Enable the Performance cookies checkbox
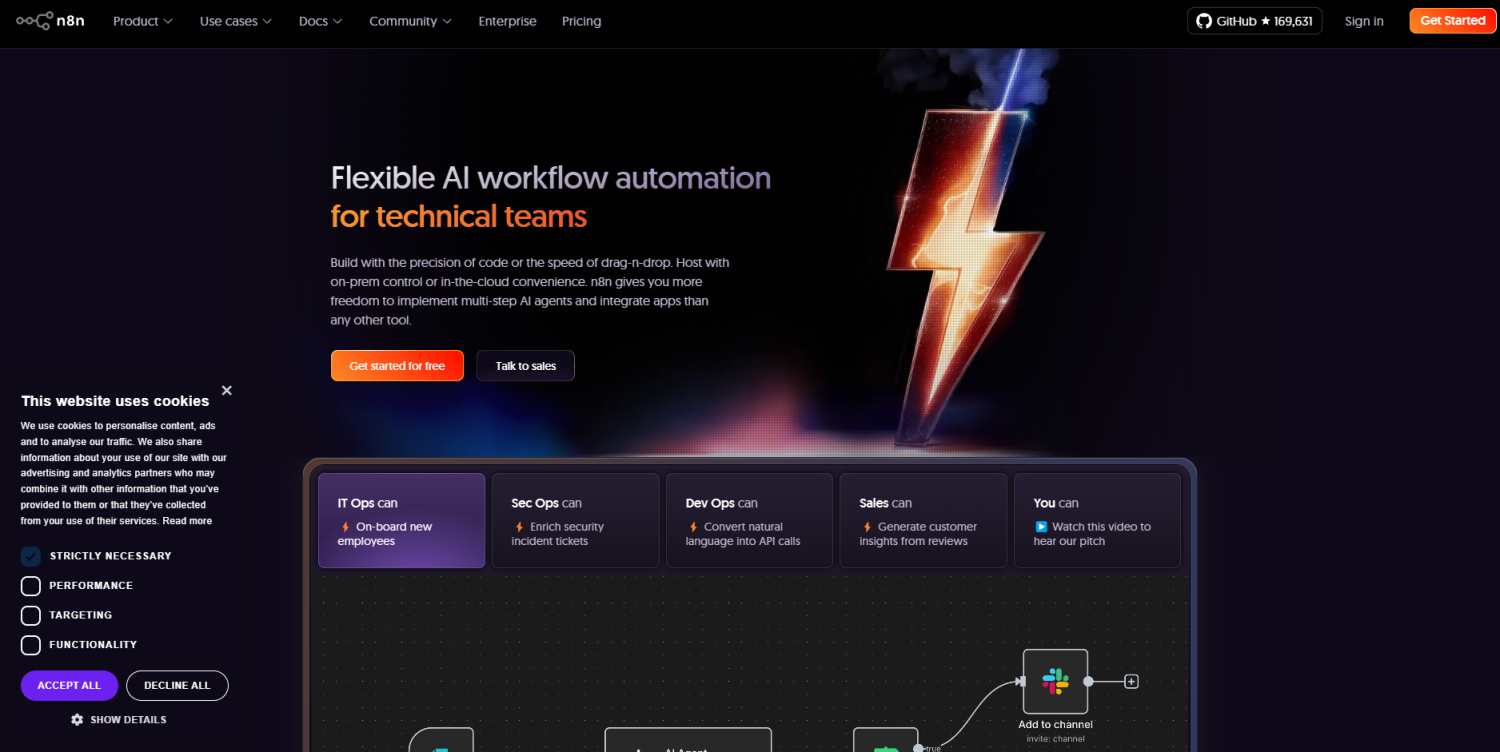1500x752 pixels. 31,586
